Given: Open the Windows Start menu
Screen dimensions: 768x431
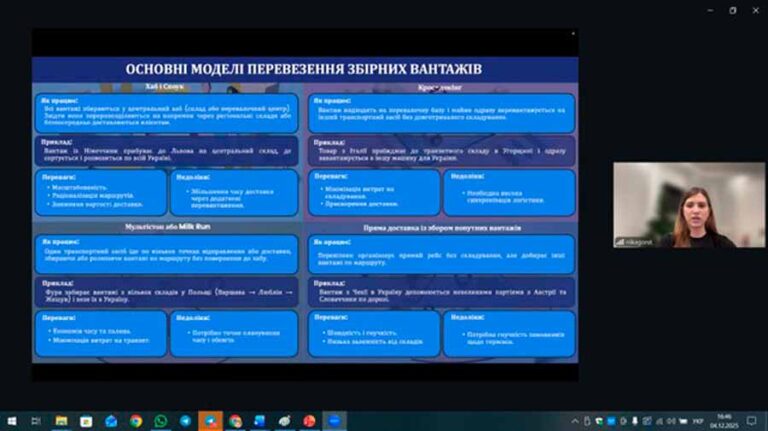Looking at the screenshot, I should pyautogui.click(x=11, y=421).
